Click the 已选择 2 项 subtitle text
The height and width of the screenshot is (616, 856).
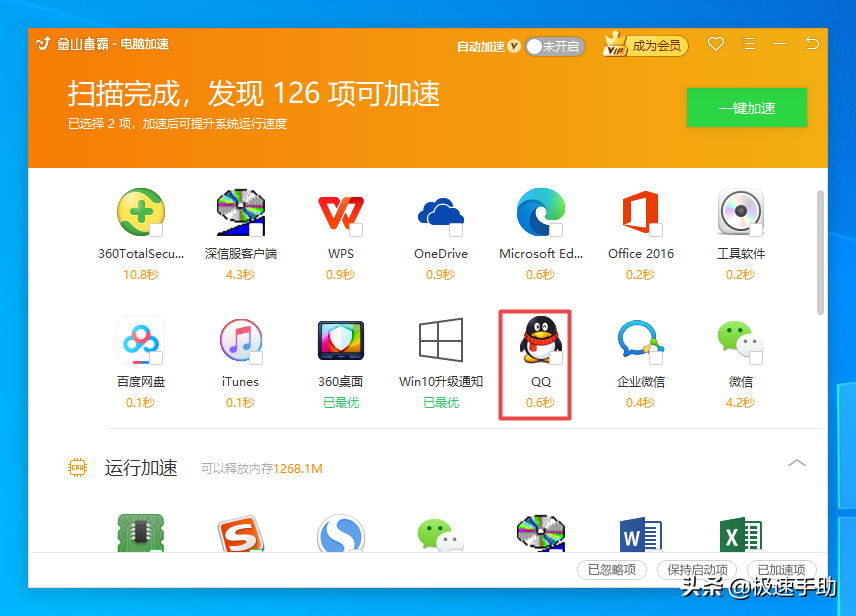click(177, 124)
